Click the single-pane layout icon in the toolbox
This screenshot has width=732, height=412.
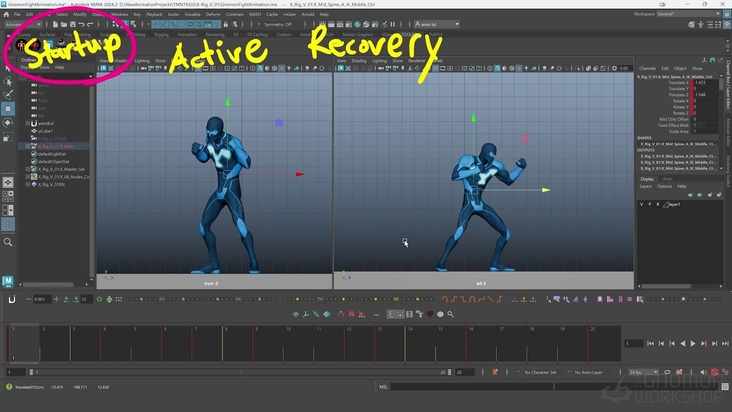coord(8,182)
